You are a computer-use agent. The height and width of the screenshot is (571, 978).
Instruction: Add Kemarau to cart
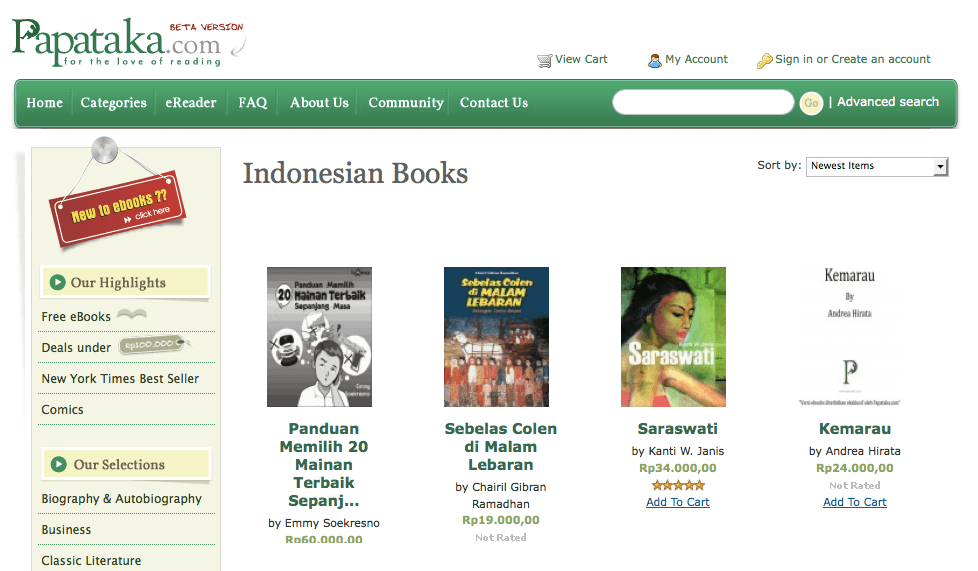coord(855,502)
